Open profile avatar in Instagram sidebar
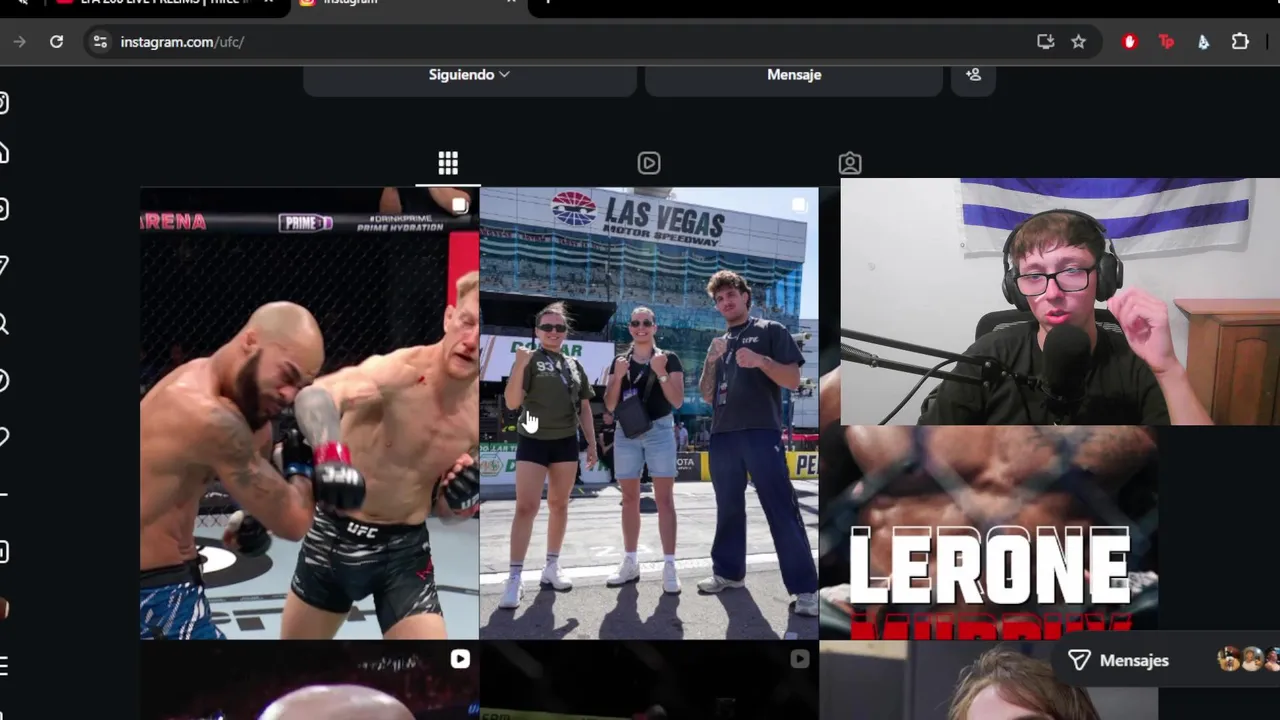 click(4, 608)
